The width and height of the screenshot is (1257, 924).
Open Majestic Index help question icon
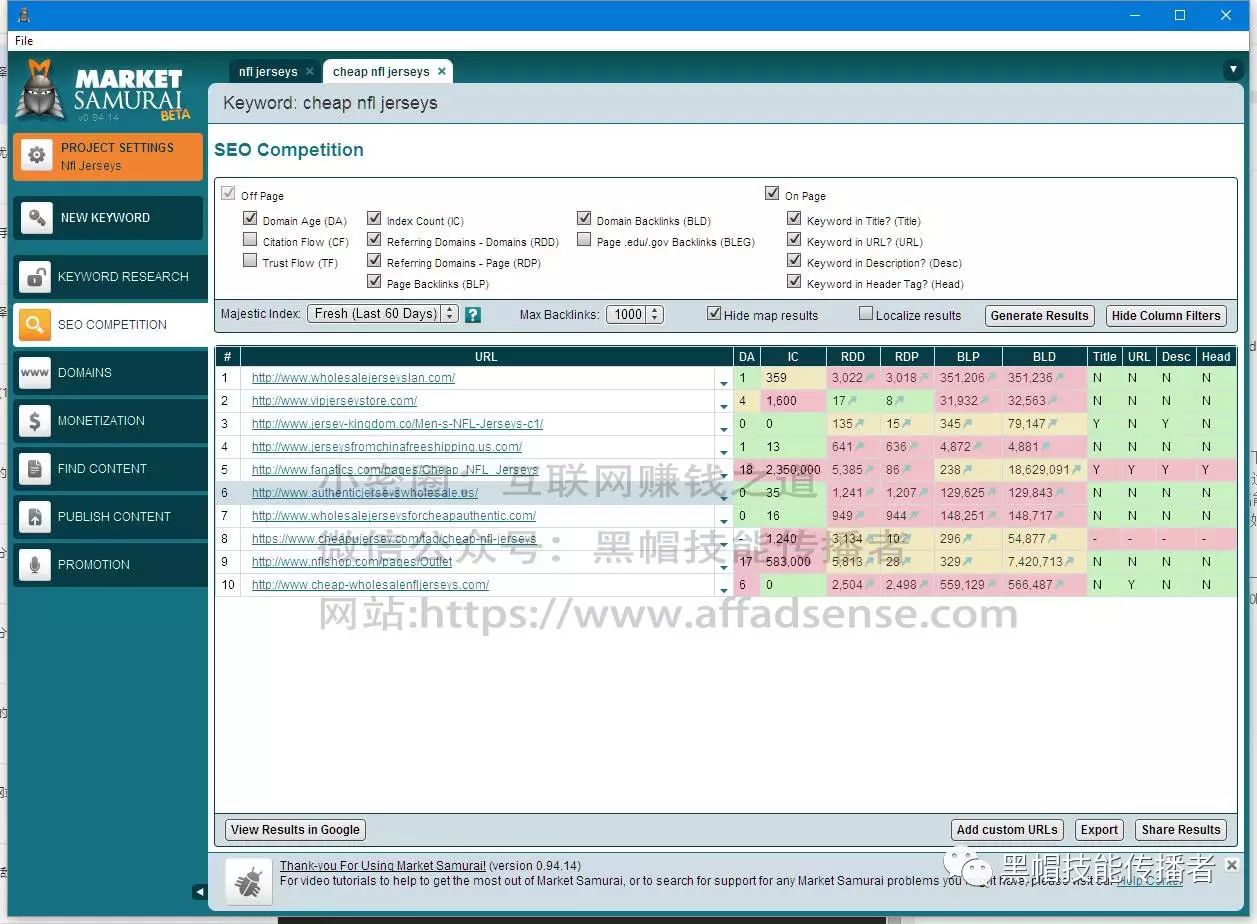click(x=473, y=314)
